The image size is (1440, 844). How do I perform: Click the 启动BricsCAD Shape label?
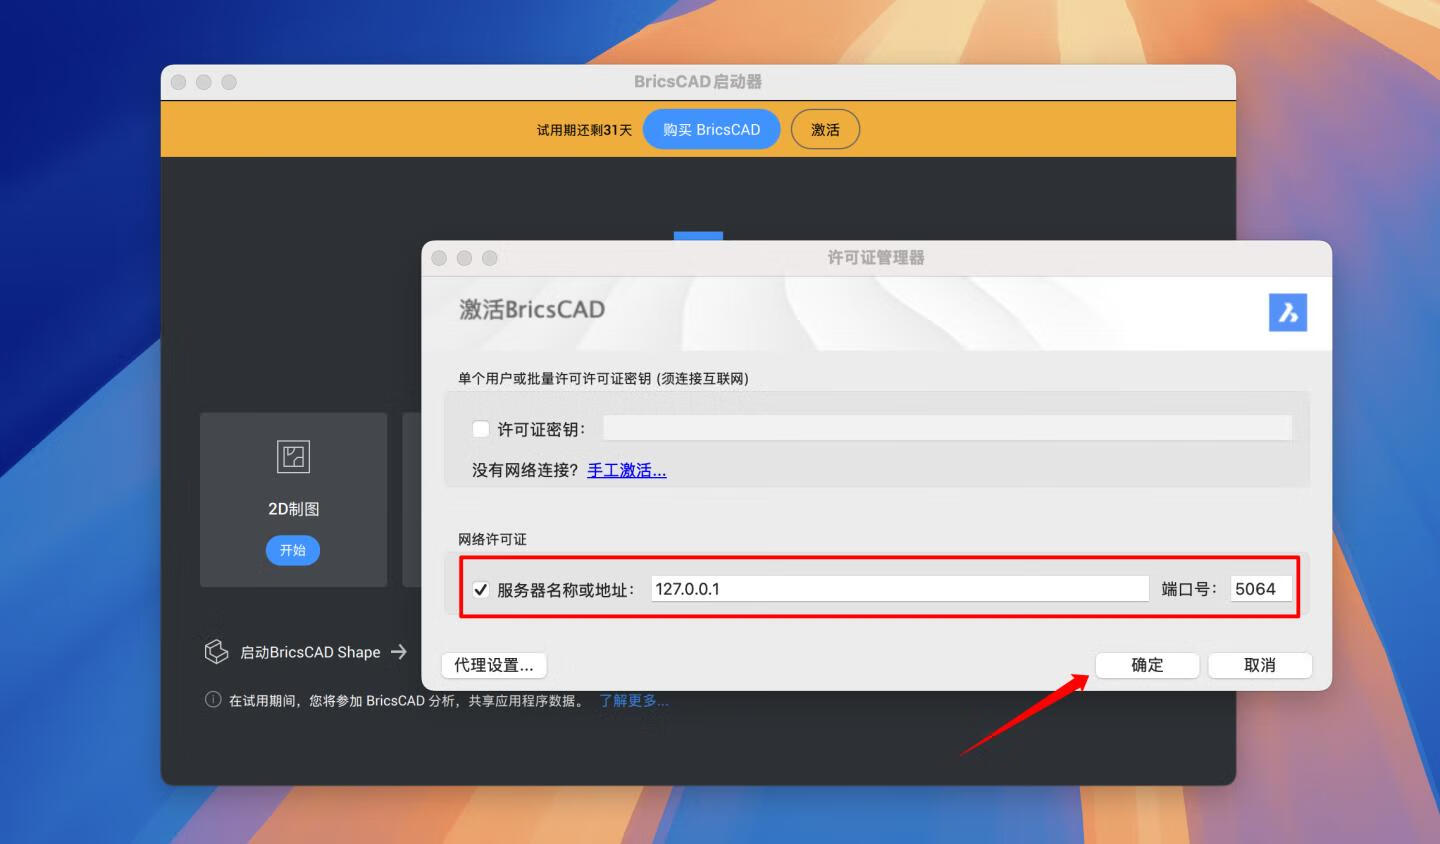(x=310, y=651)
